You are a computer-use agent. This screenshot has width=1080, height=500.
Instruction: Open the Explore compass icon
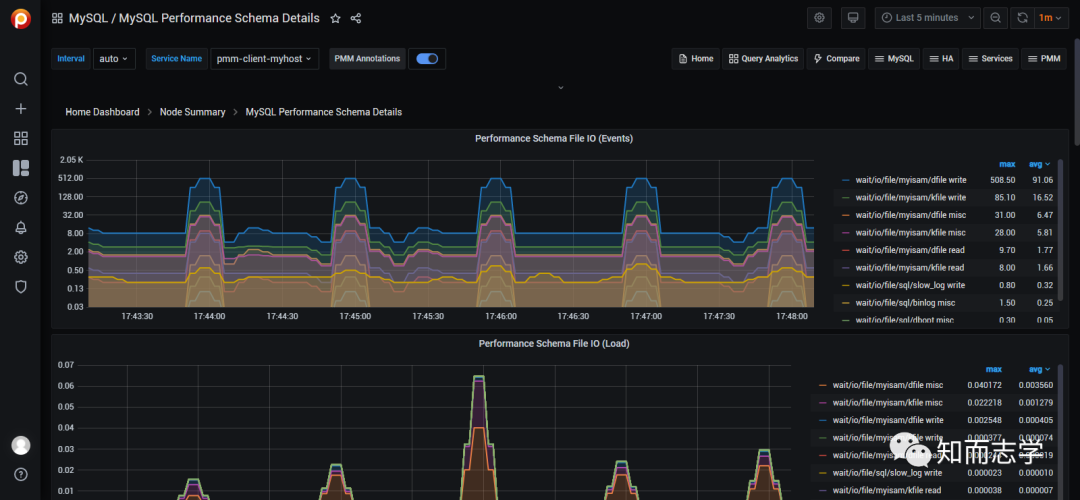(x=21, y=198)
